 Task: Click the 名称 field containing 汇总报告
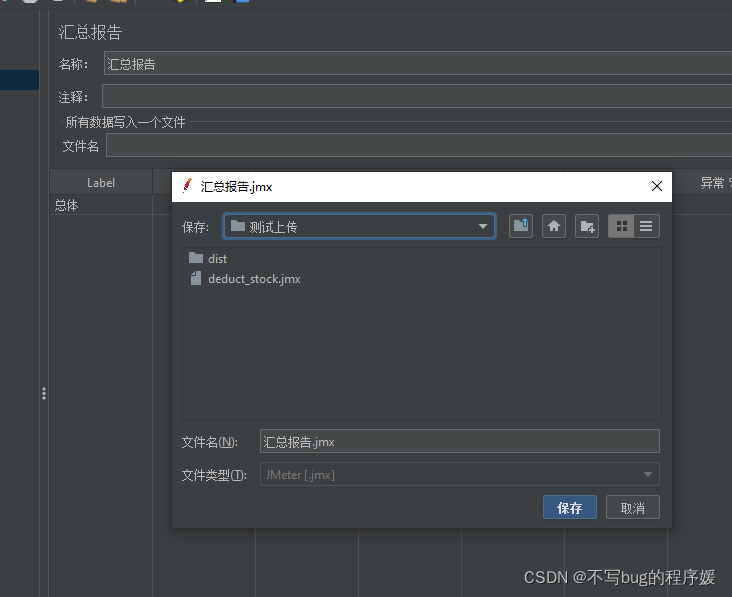point(418,63)
